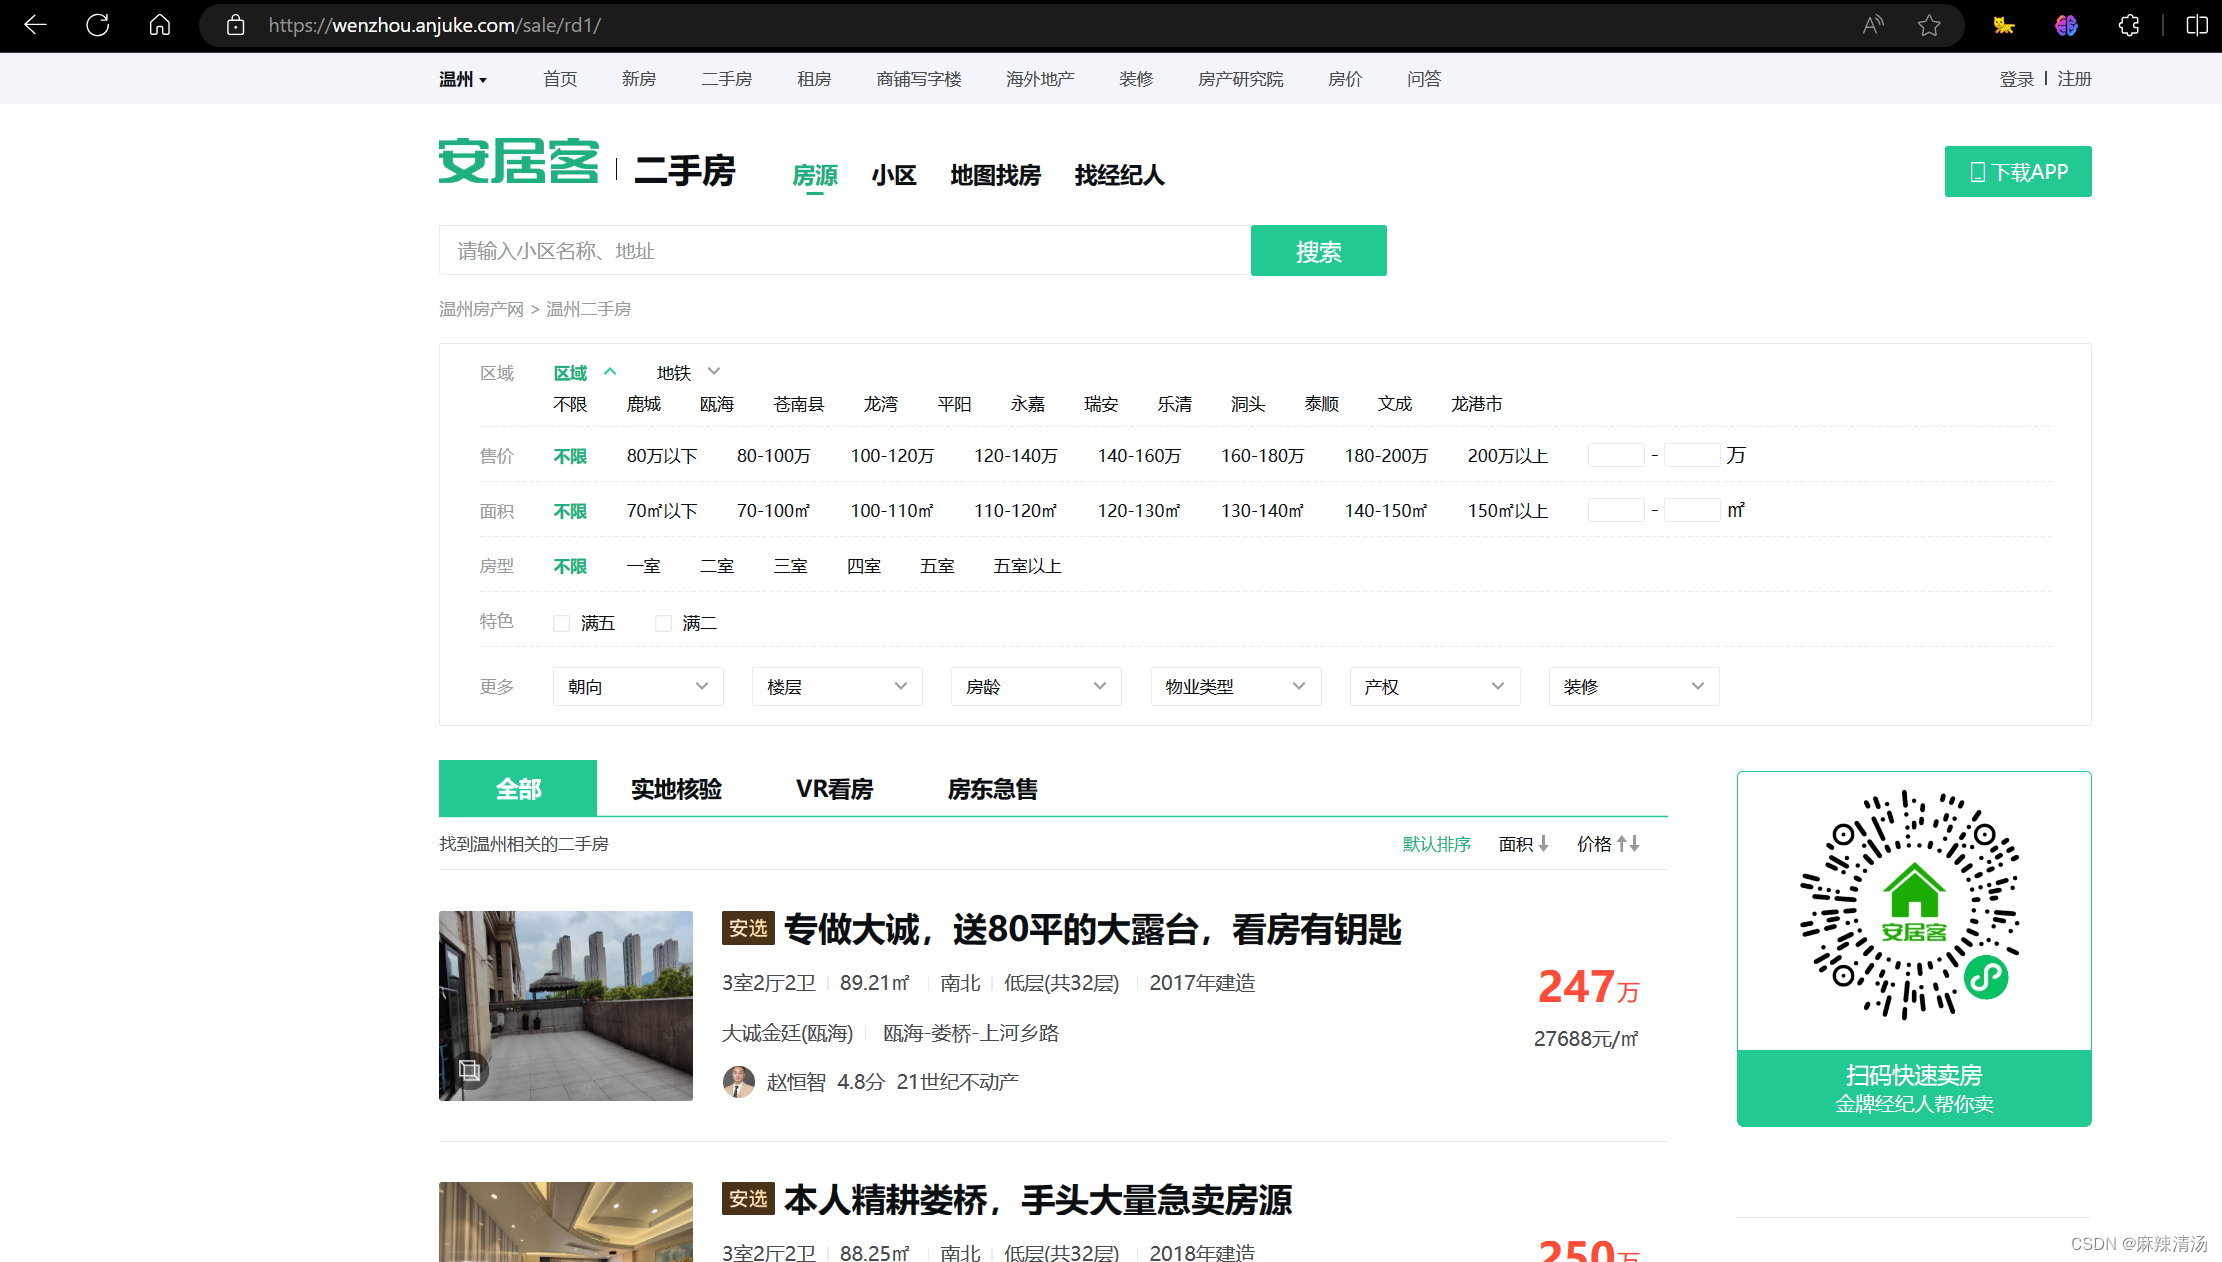Switch to 地图找房 tab
The width and height of the screenshot is (2222, 1262).
[x=995, y=175]
